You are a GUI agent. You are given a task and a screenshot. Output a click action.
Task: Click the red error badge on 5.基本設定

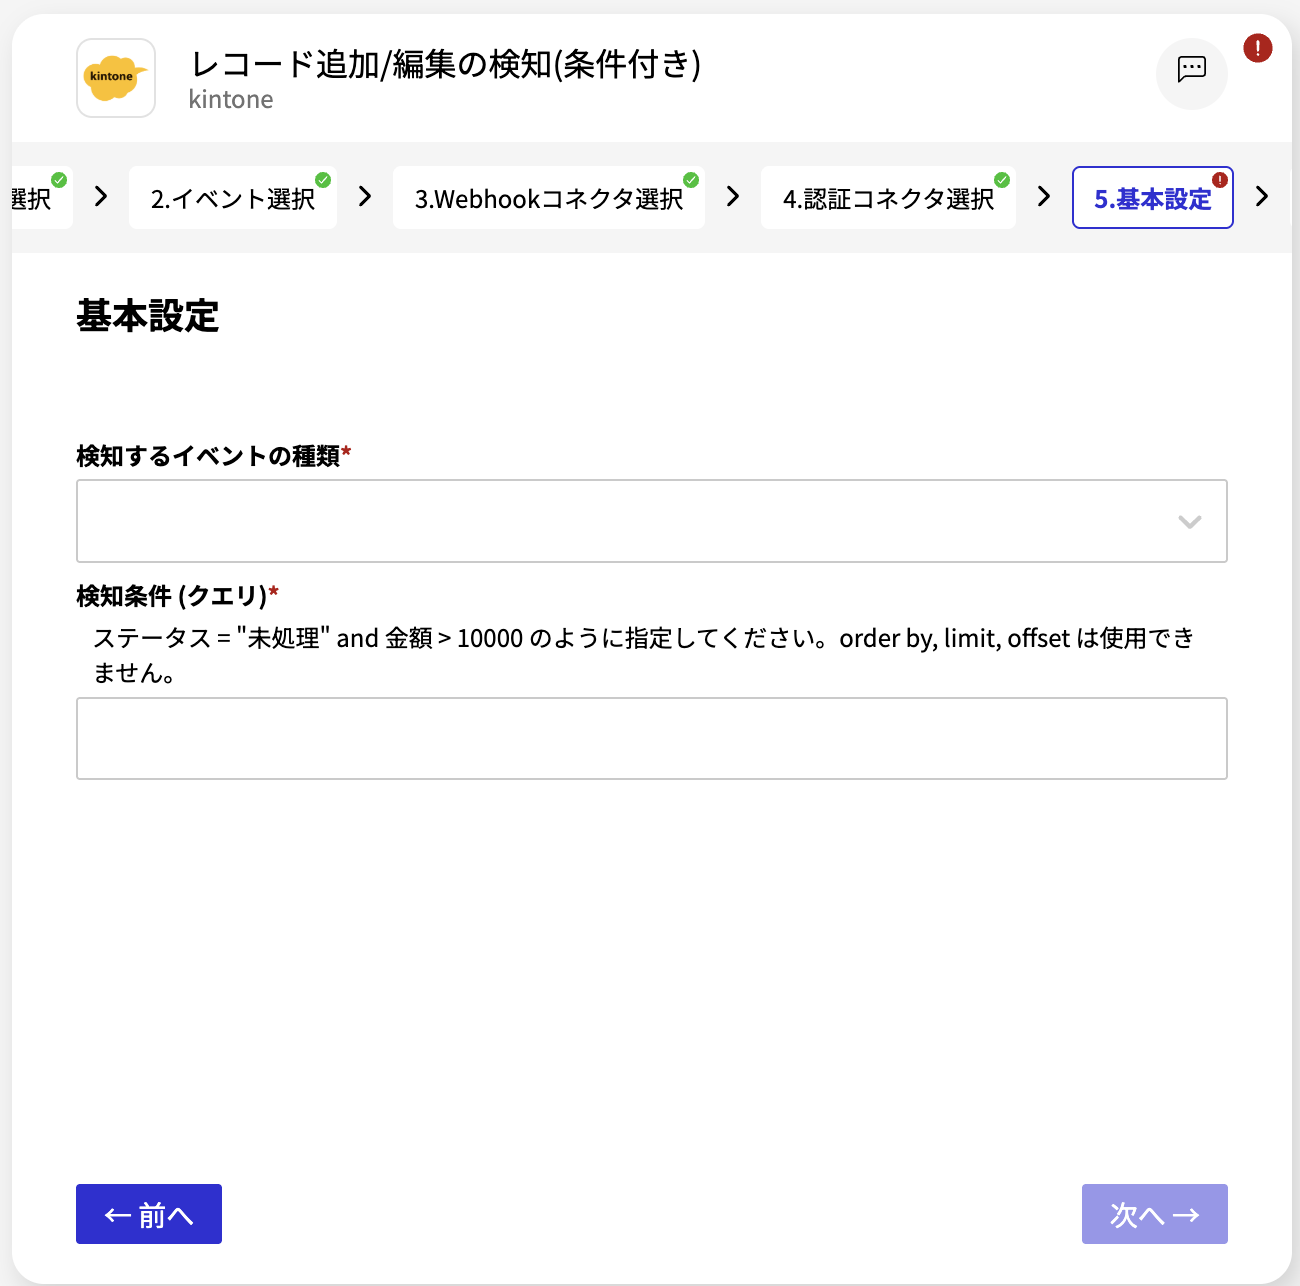[x=1220, y=180]
